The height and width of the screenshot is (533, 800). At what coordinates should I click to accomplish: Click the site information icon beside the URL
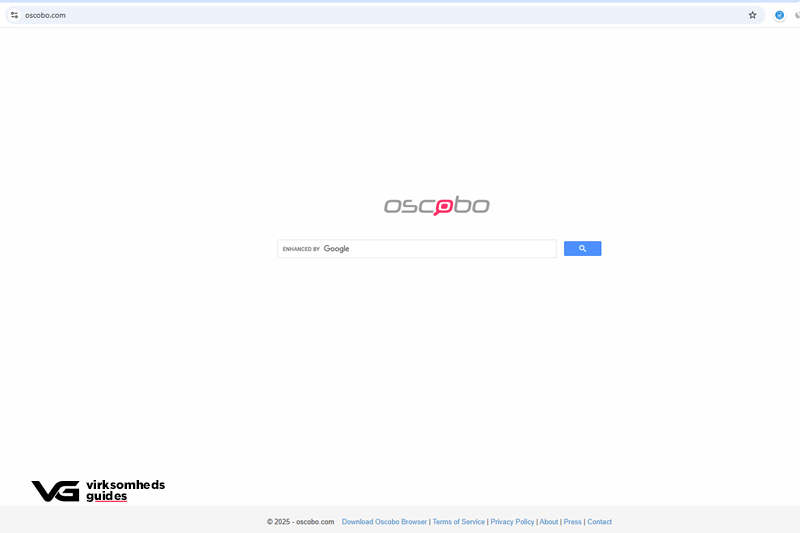coord(14,15)
